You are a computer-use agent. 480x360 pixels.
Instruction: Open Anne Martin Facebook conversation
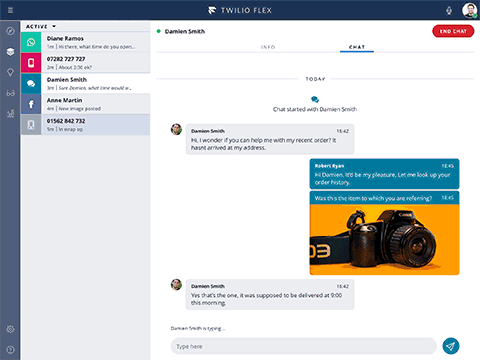click(85, 104)
